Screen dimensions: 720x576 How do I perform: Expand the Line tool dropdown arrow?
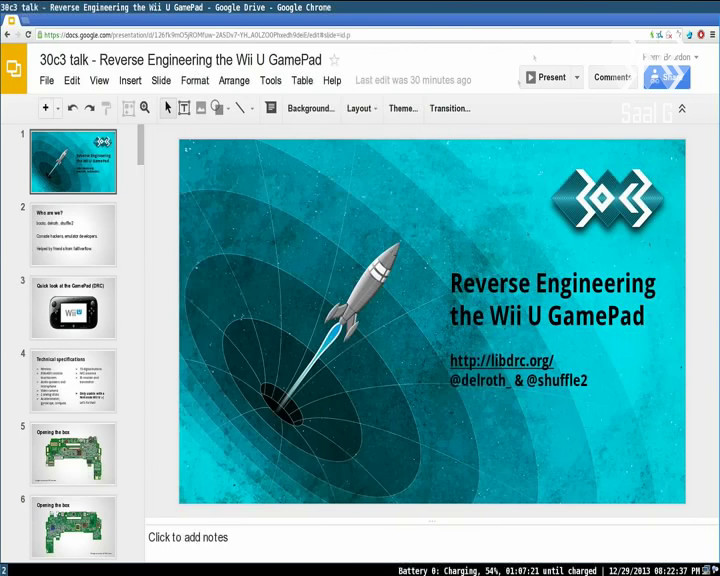pyautogui.click(x=252, y=109)
